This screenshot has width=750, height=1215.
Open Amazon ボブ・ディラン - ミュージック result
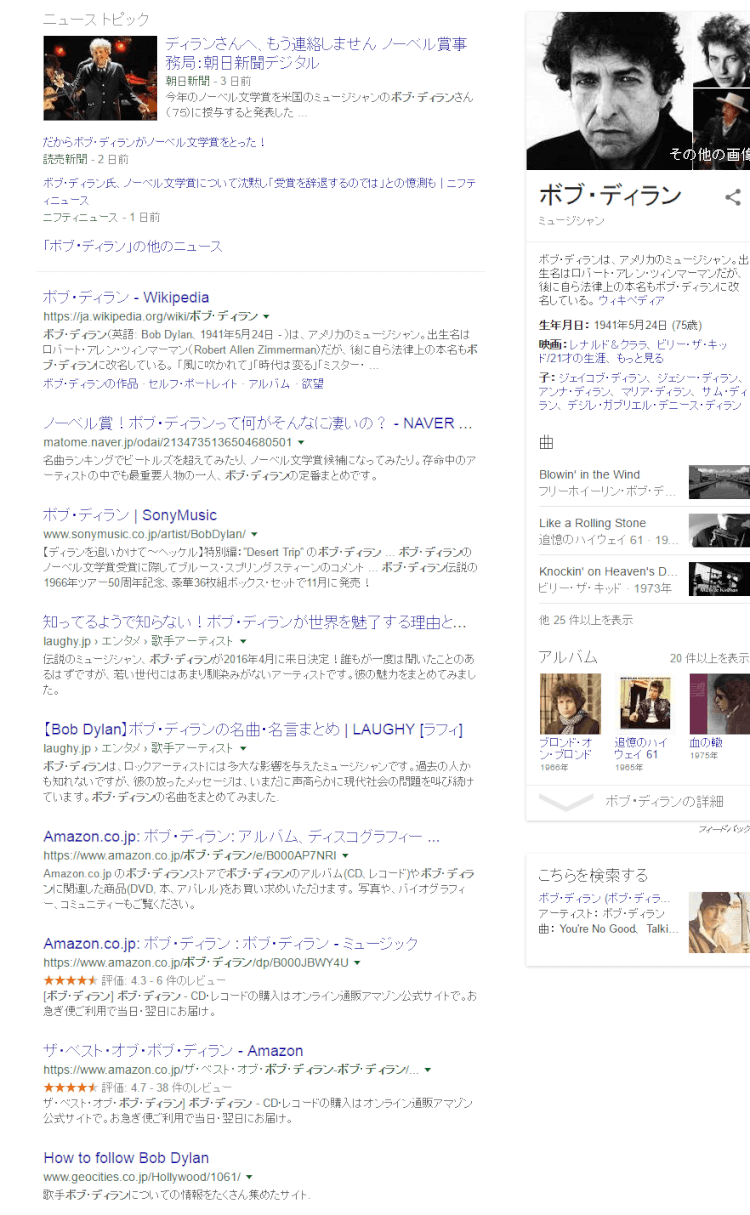(x=231, y=944)
